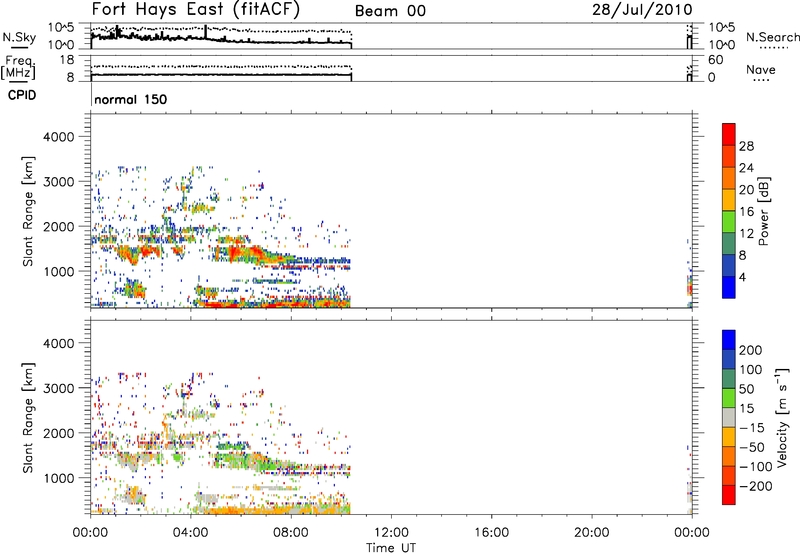Click the '20:00' time tick label
Viewport: 800px width, 554px height.
(591, 533)
